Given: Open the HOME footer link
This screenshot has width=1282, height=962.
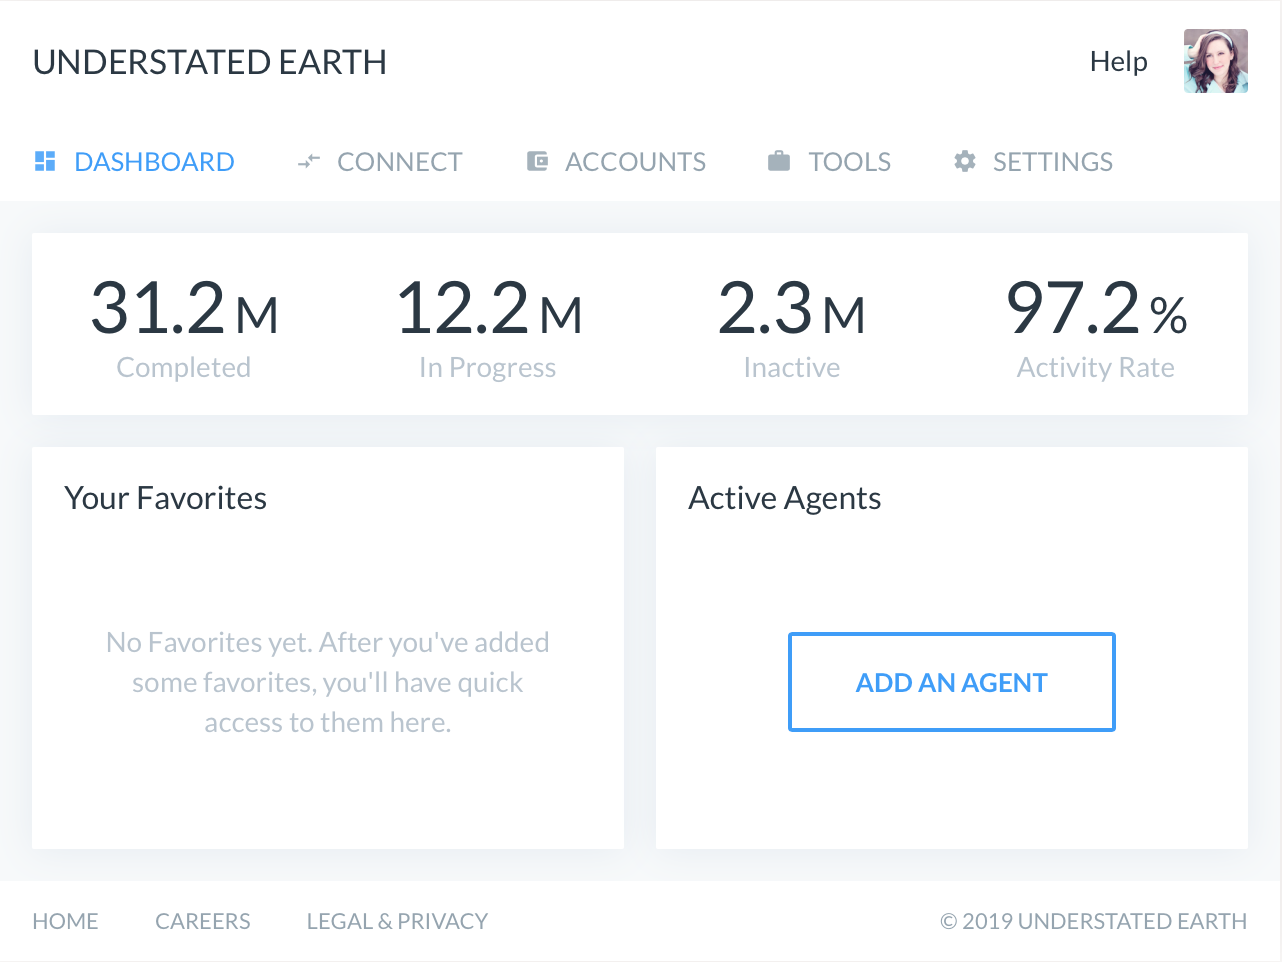Looking at the screenshot, I should click(x=65, y=921).
